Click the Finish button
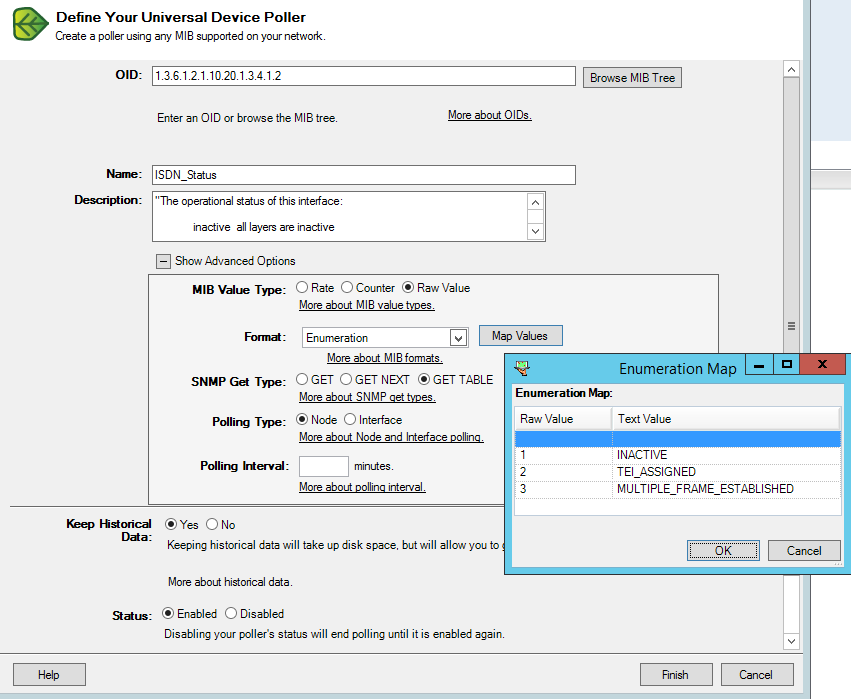The height and width of the screenshot is (699, 851). pyautogui.click(x=676, y=675)
